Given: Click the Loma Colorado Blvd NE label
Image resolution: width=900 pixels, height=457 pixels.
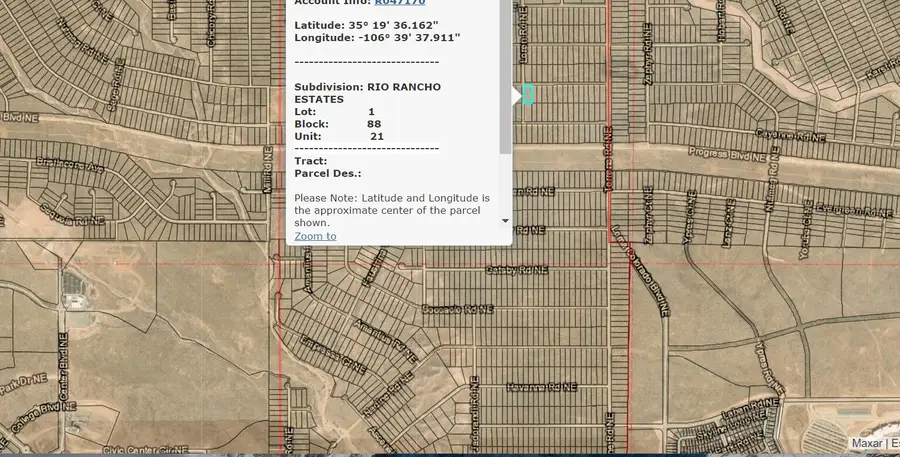Looking at the screenshot, I should 641,271.
